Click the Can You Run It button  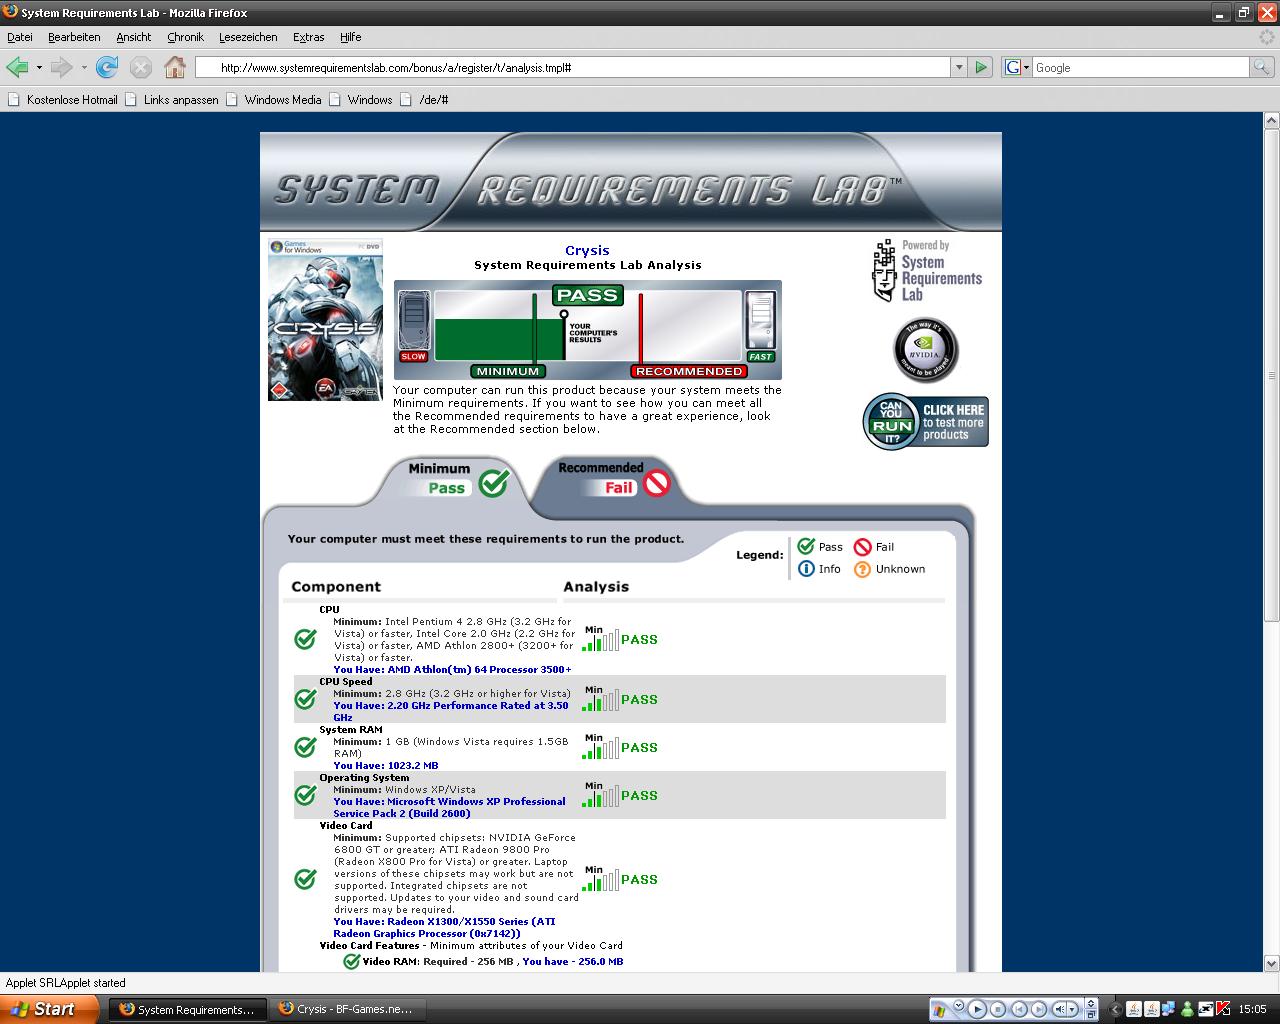[926, 421]
